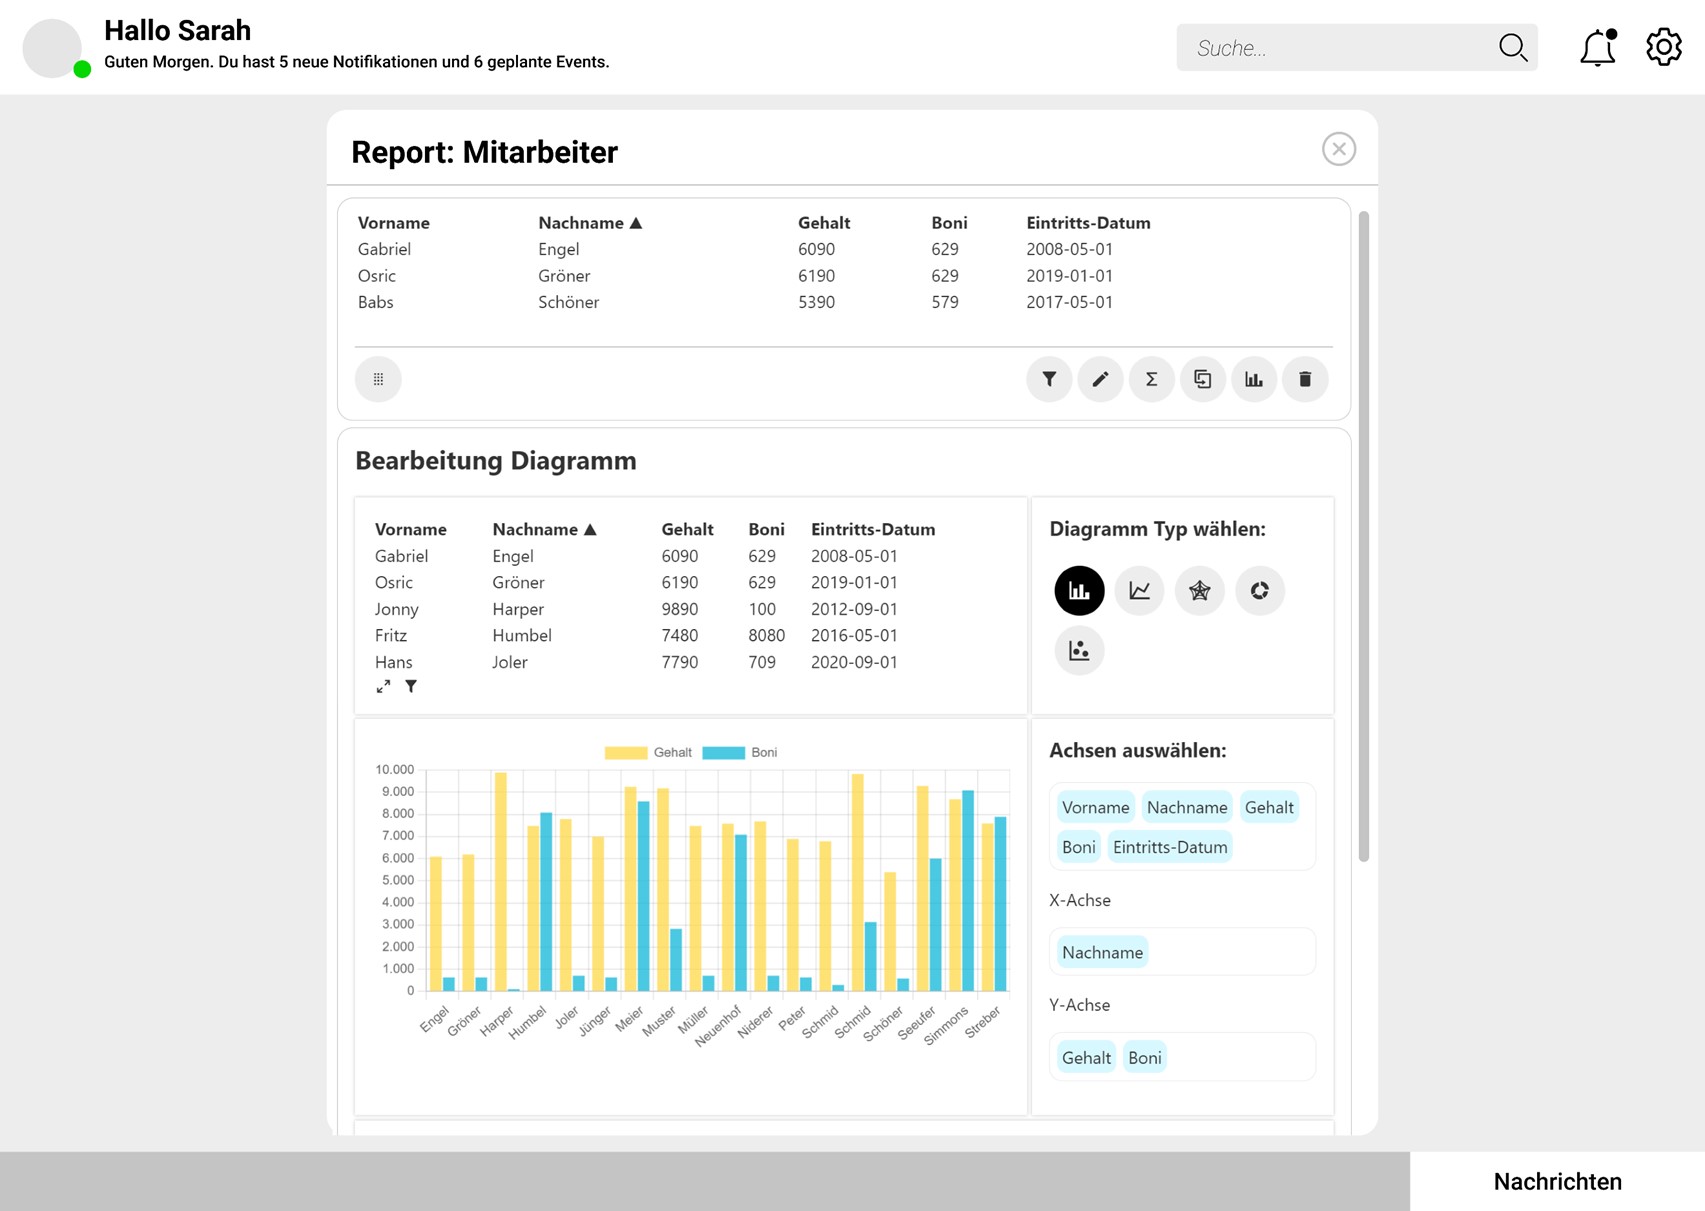Screen dimensions: 1705x1211
Task: Select the Schöner row in top table
Action: pyautogui.click(x=844, y=302)
